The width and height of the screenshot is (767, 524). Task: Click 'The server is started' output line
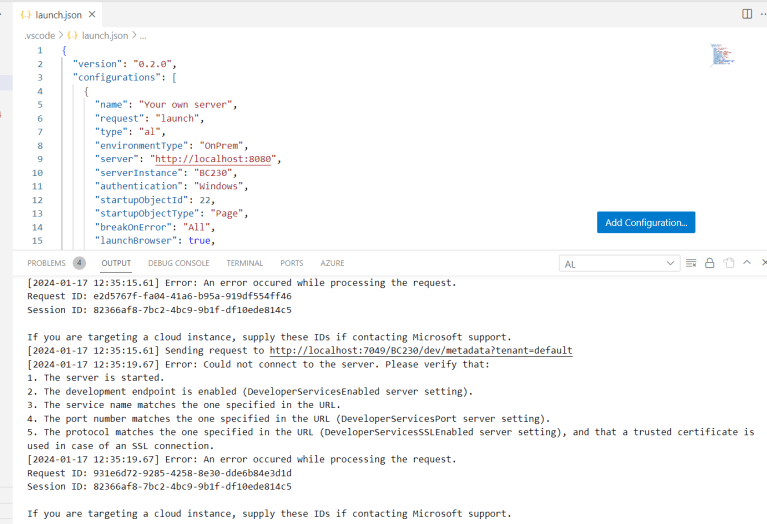coord(96,378)
